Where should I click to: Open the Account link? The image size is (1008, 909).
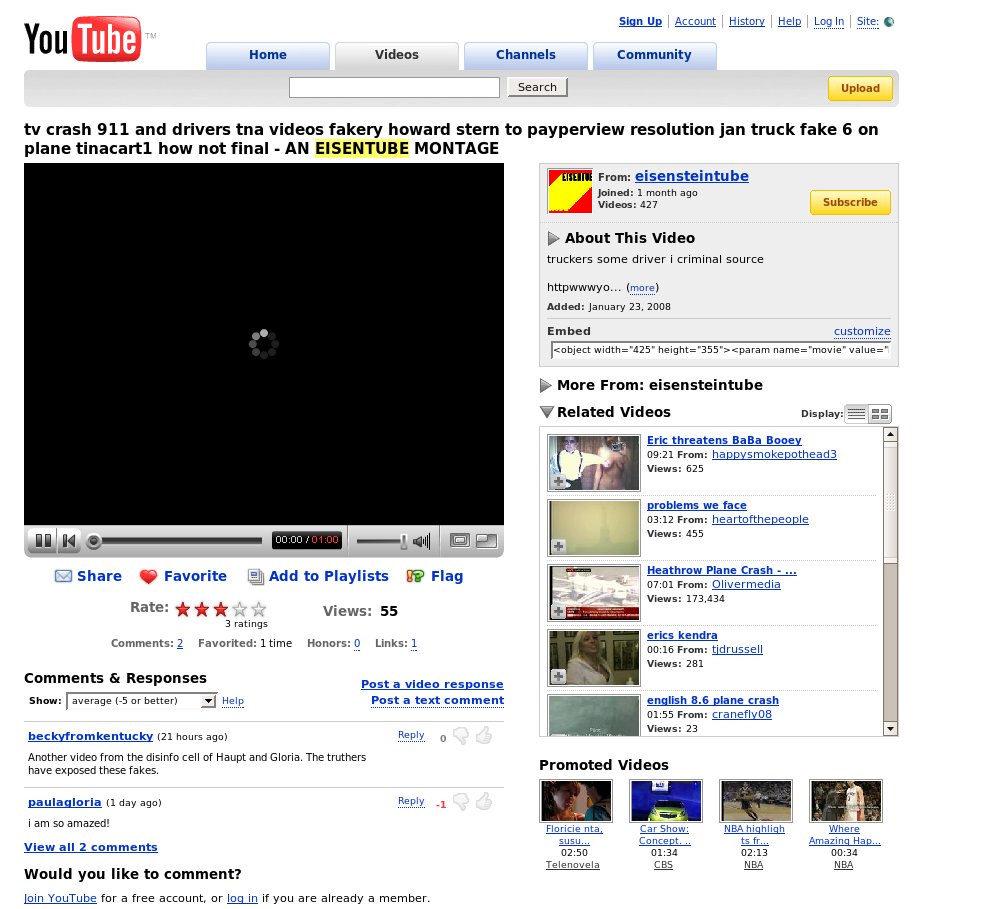pos(695,21)
